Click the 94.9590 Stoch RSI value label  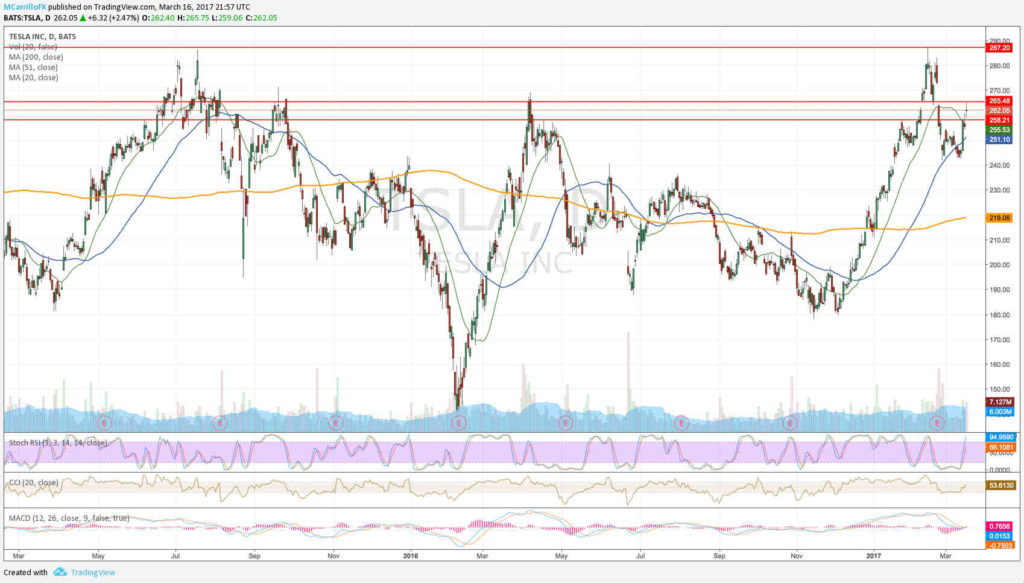1000,437
